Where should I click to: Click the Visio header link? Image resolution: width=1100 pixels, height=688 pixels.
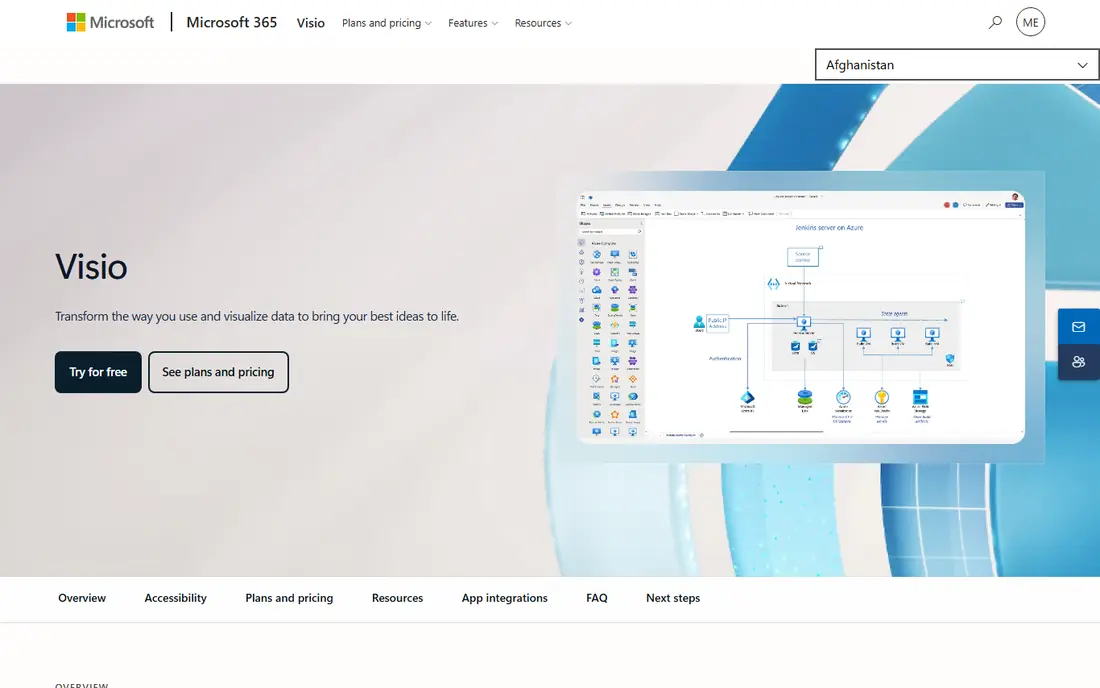pyautogui.click(x=311, y=23)
